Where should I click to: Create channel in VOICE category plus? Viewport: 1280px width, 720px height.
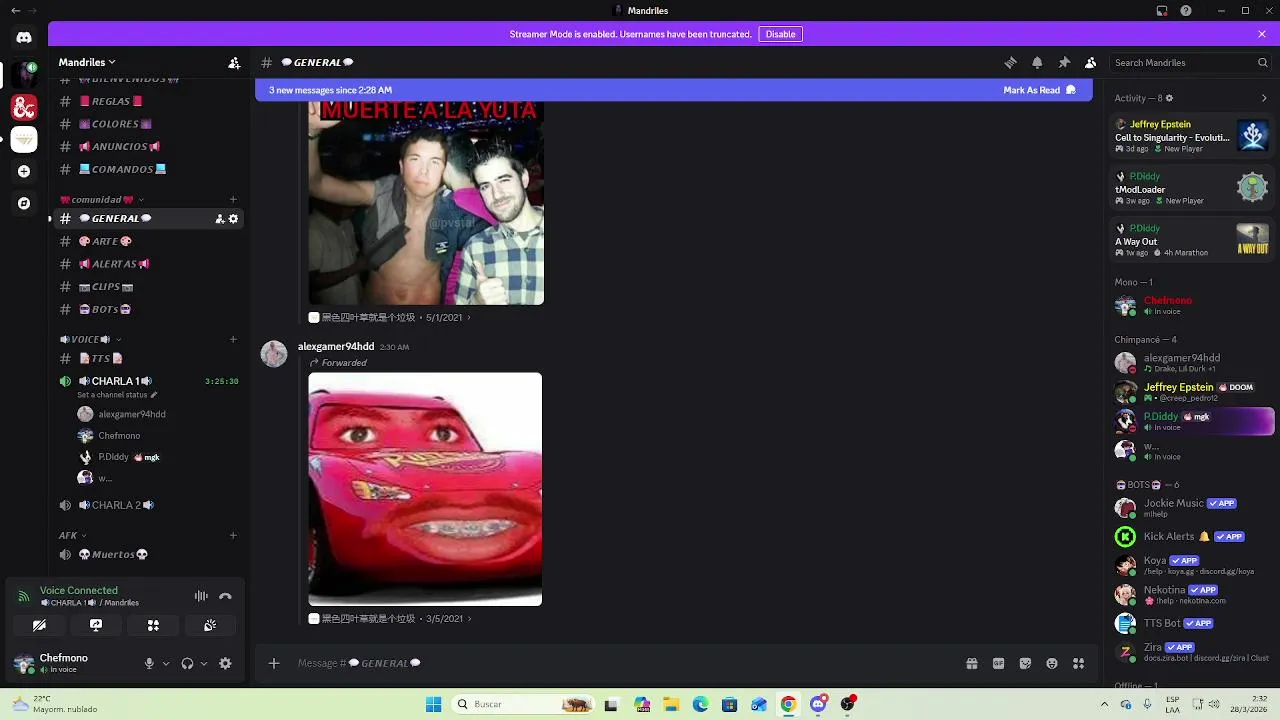point(233,339)
